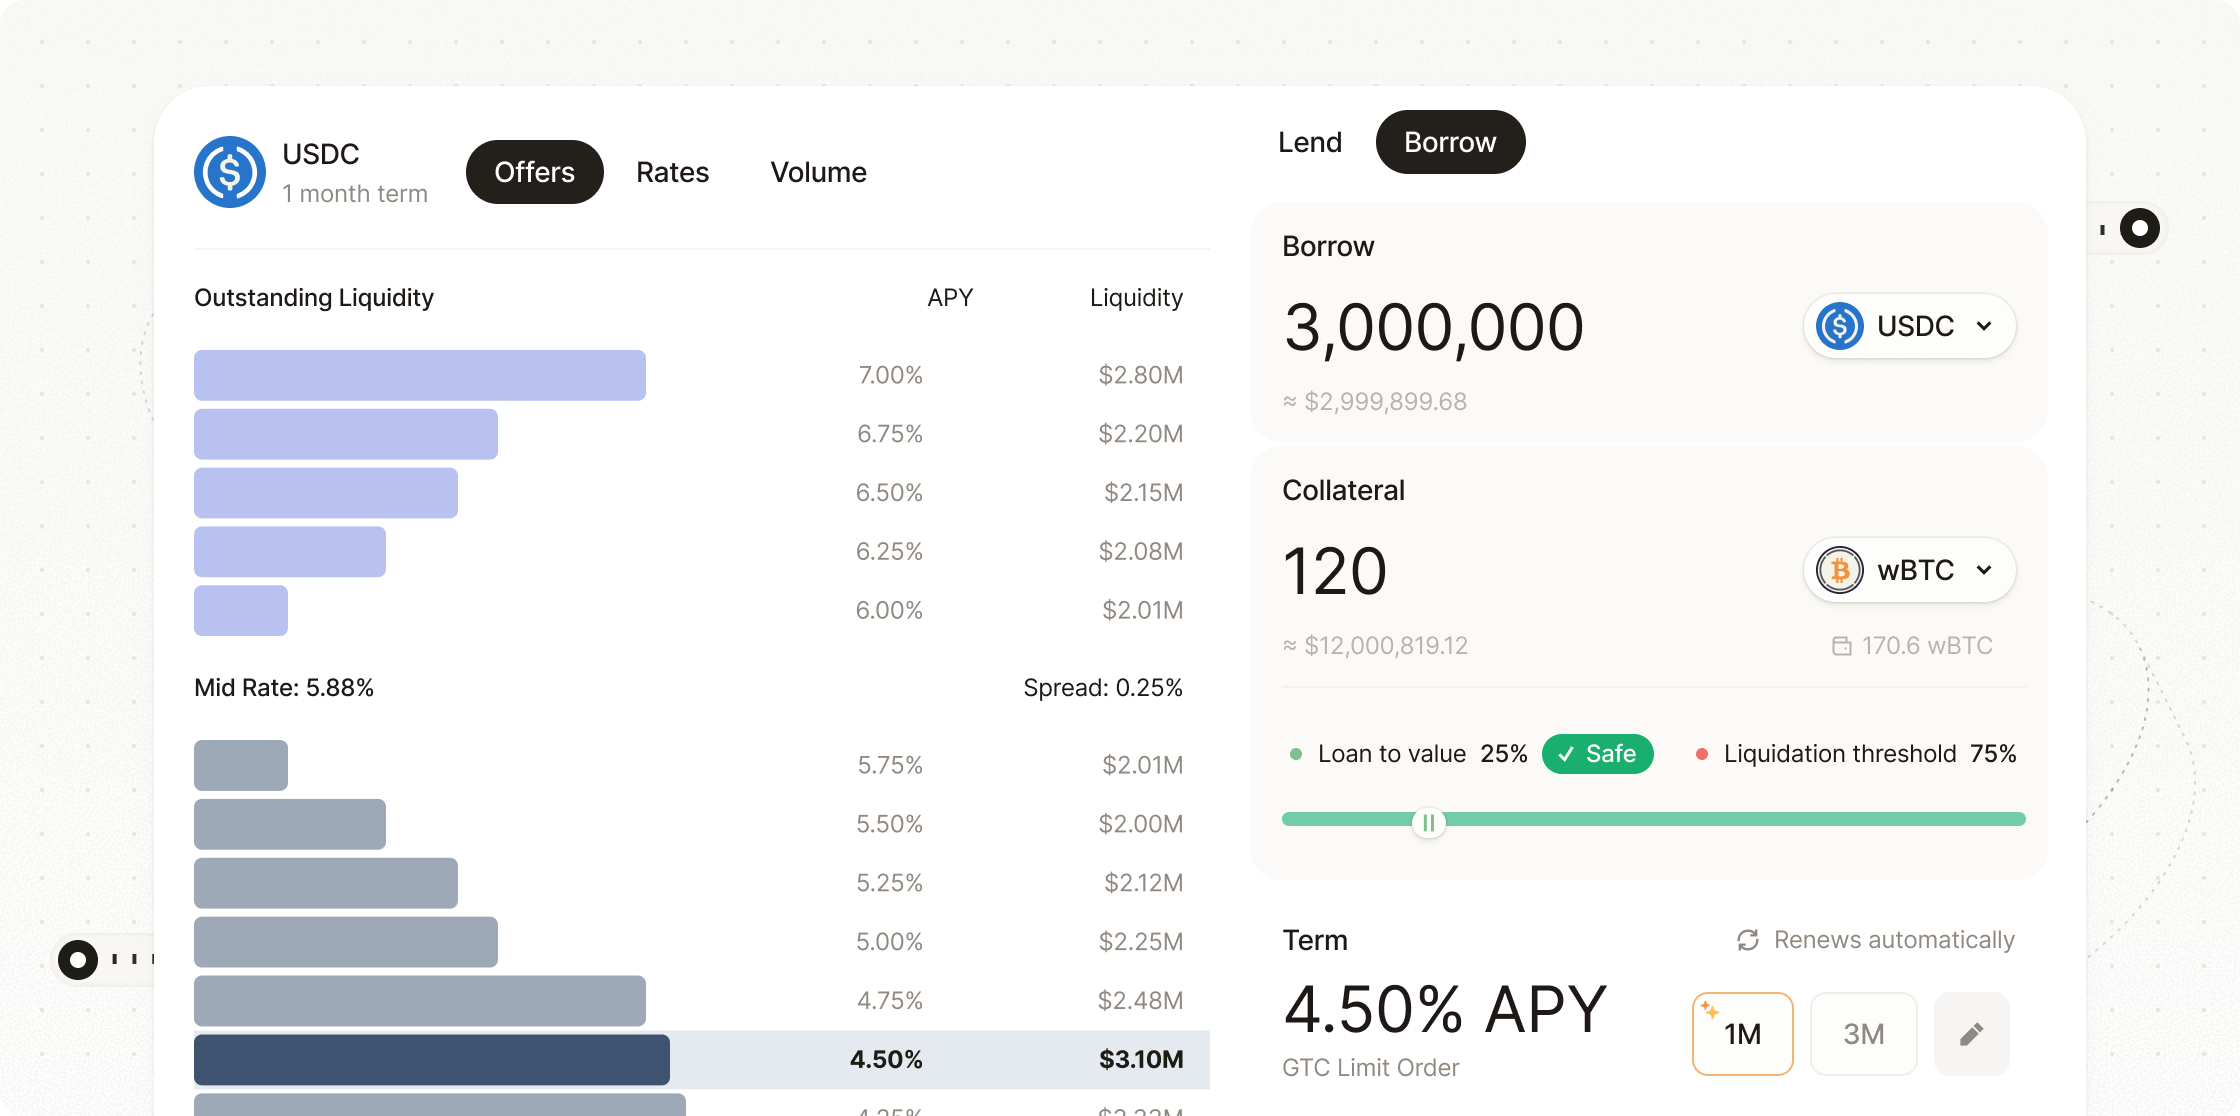Click the Mid Rate: 5.88% text

pos(284,688)
